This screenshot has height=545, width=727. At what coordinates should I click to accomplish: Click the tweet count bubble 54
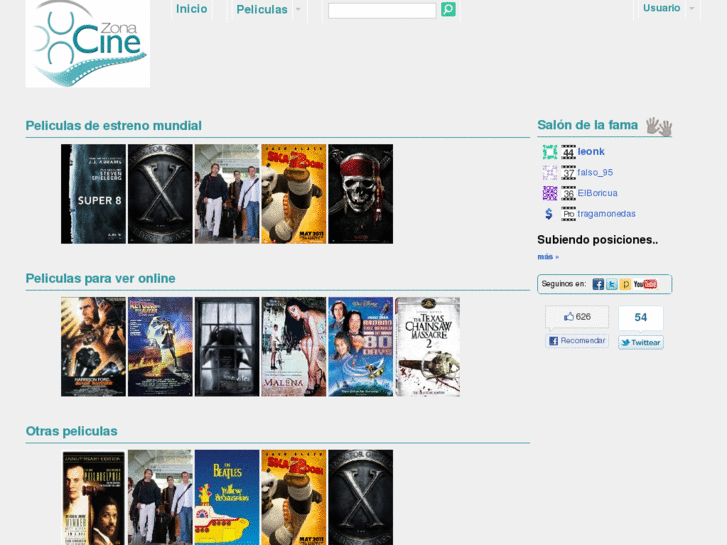pos(641,318)
